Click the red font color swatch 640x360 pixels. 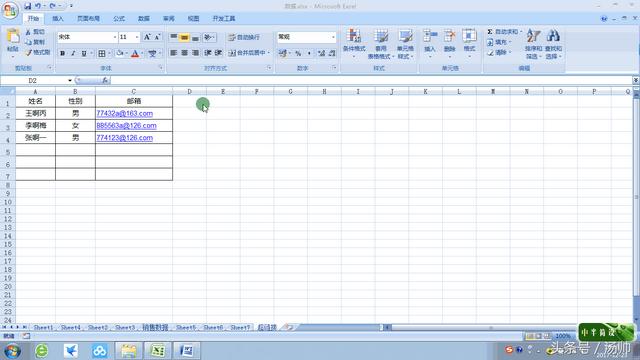click(x=135, y=53)
